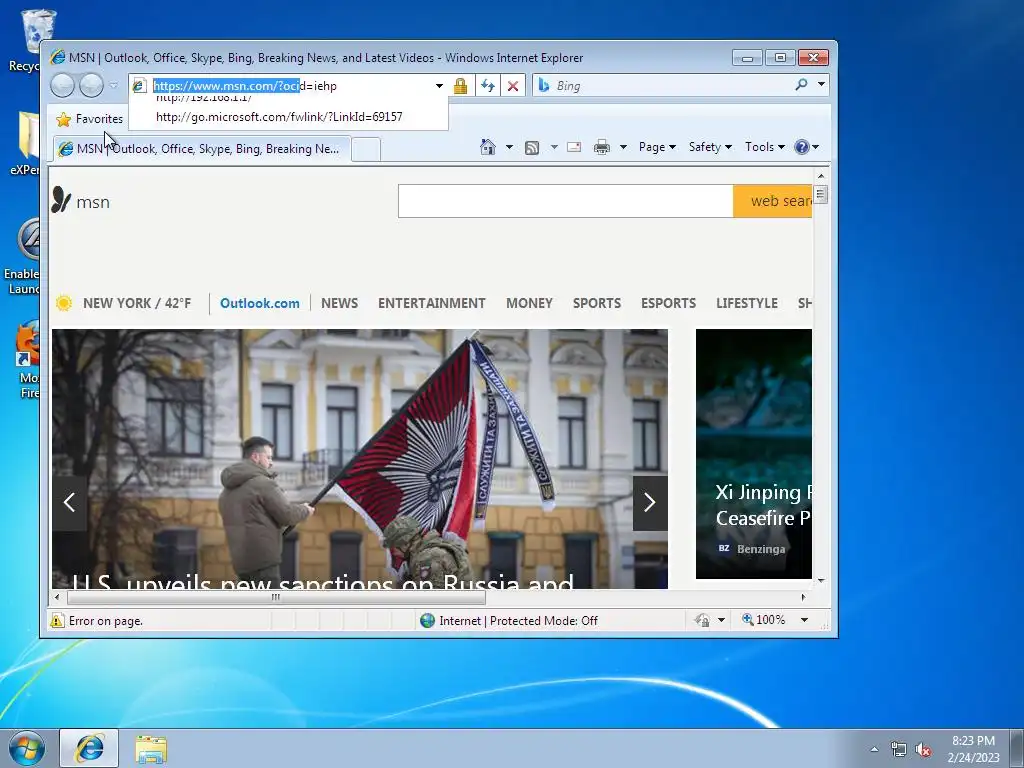Open Windows Explorer from taskbar

point(151,749)
